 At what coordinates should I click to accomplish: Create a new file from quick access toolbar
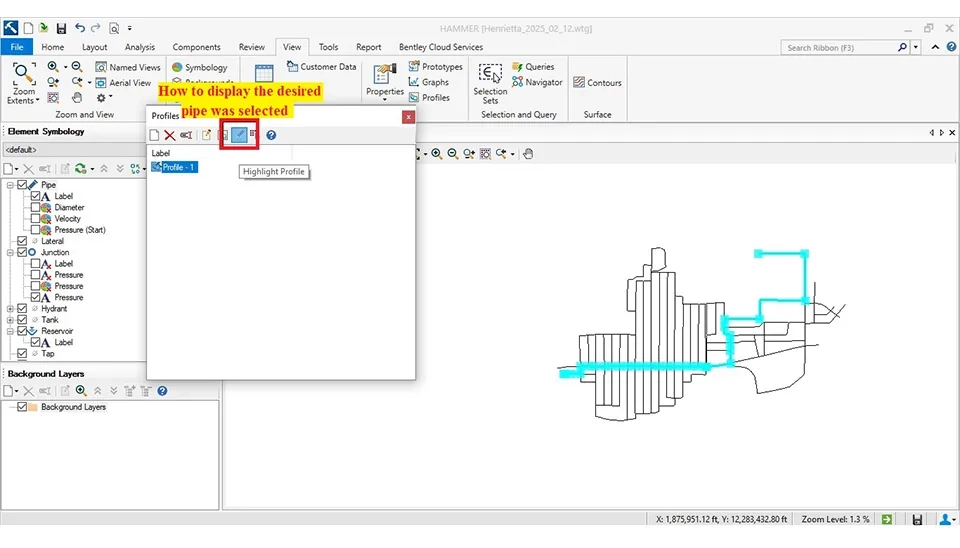pos(28,28)
